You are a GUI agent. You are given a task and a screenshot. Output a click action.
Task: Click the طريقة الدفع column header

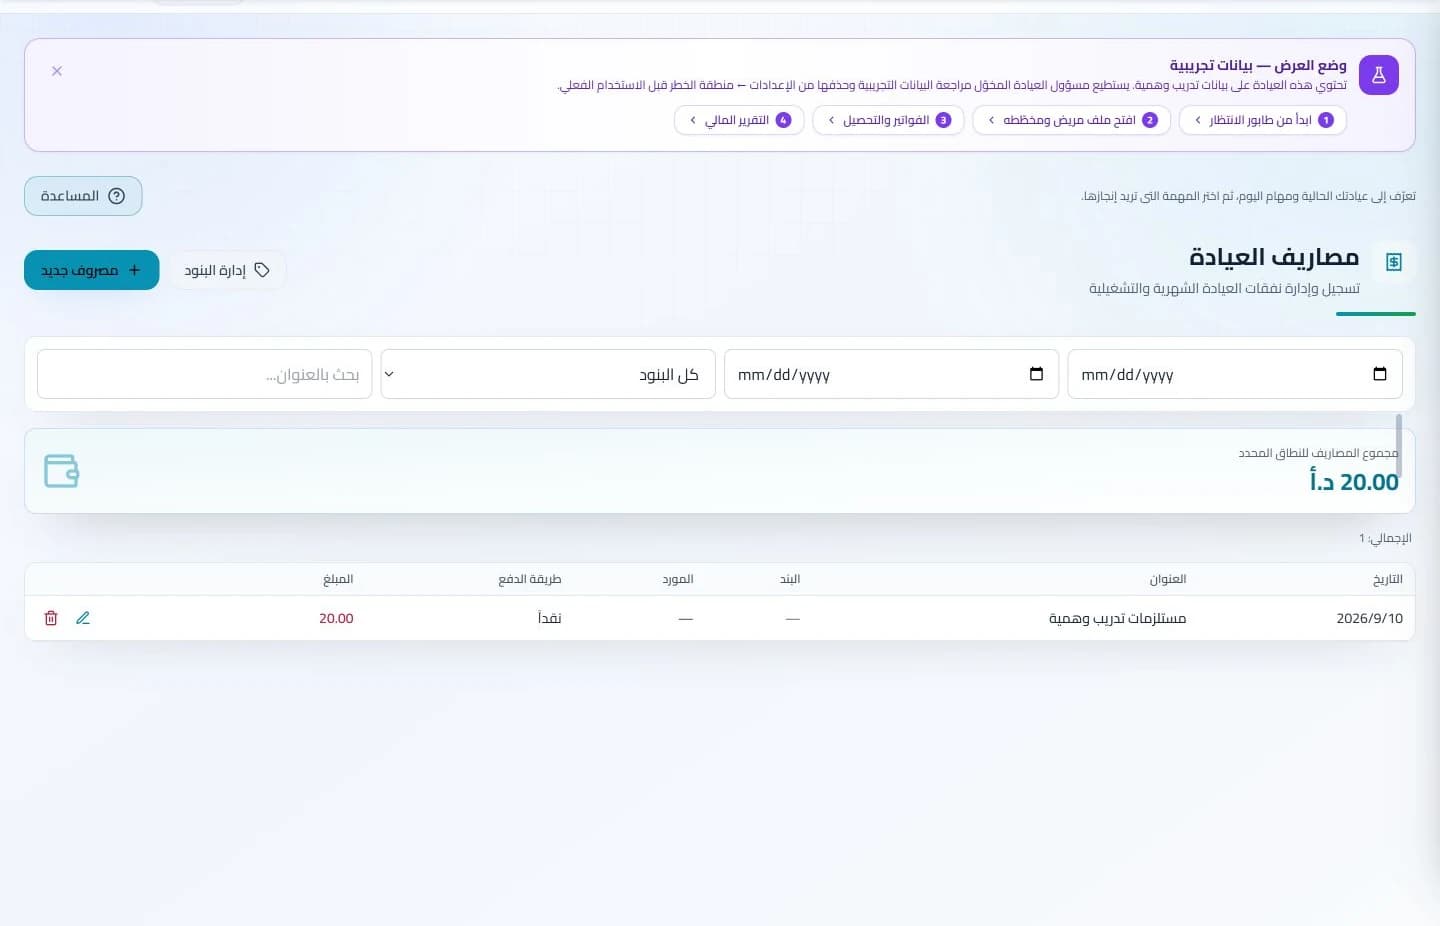(x=530, y=579)
